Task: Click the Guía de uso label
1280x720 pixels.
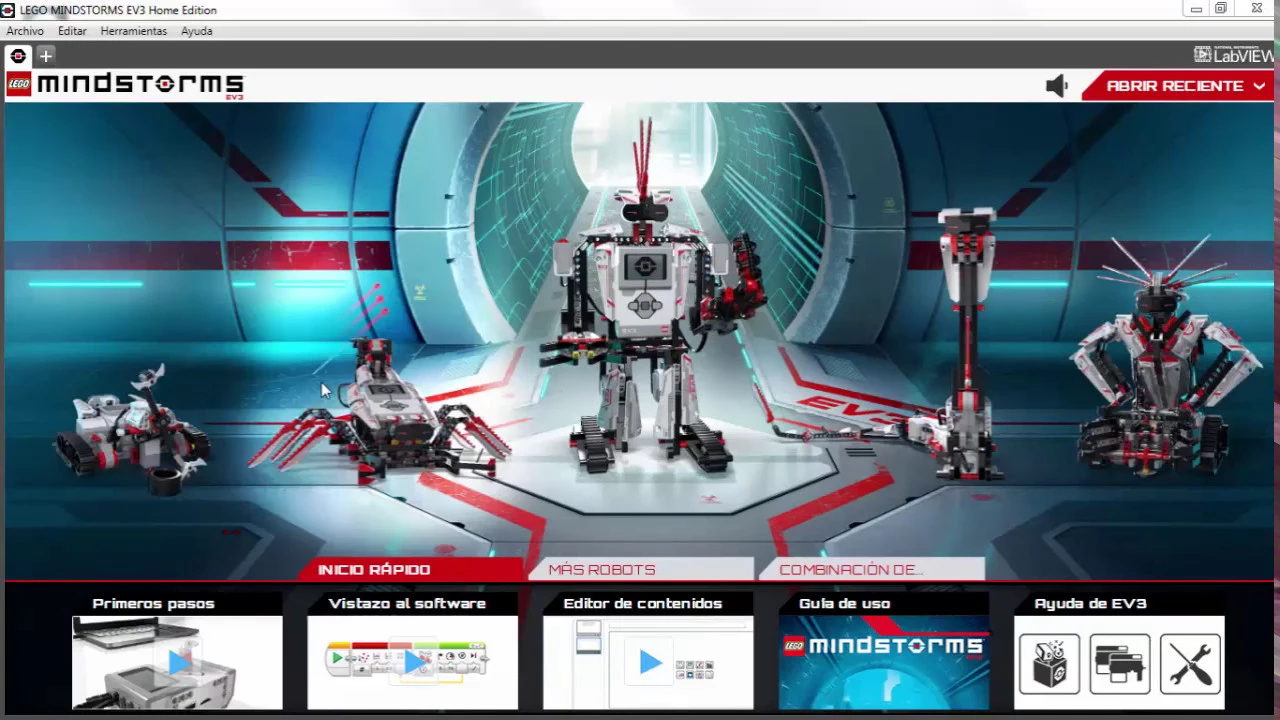Action: click(x=844, y=603)
